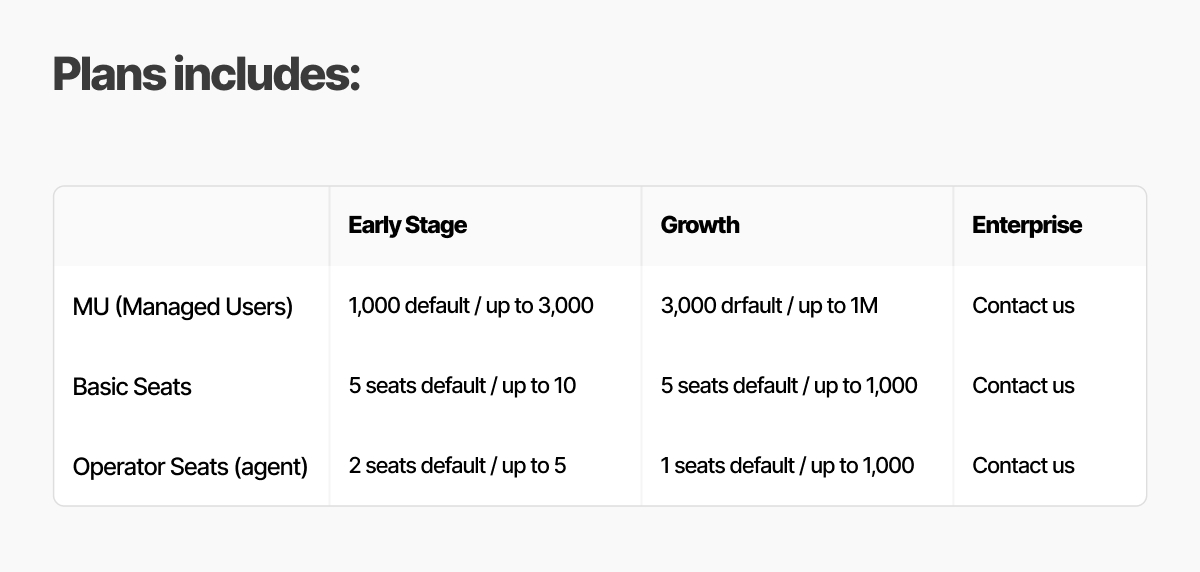Select the "1,000 default / up to 3,000" cell
The width and height of the screenshot is (1200, 572).
[x=471, y=305]
